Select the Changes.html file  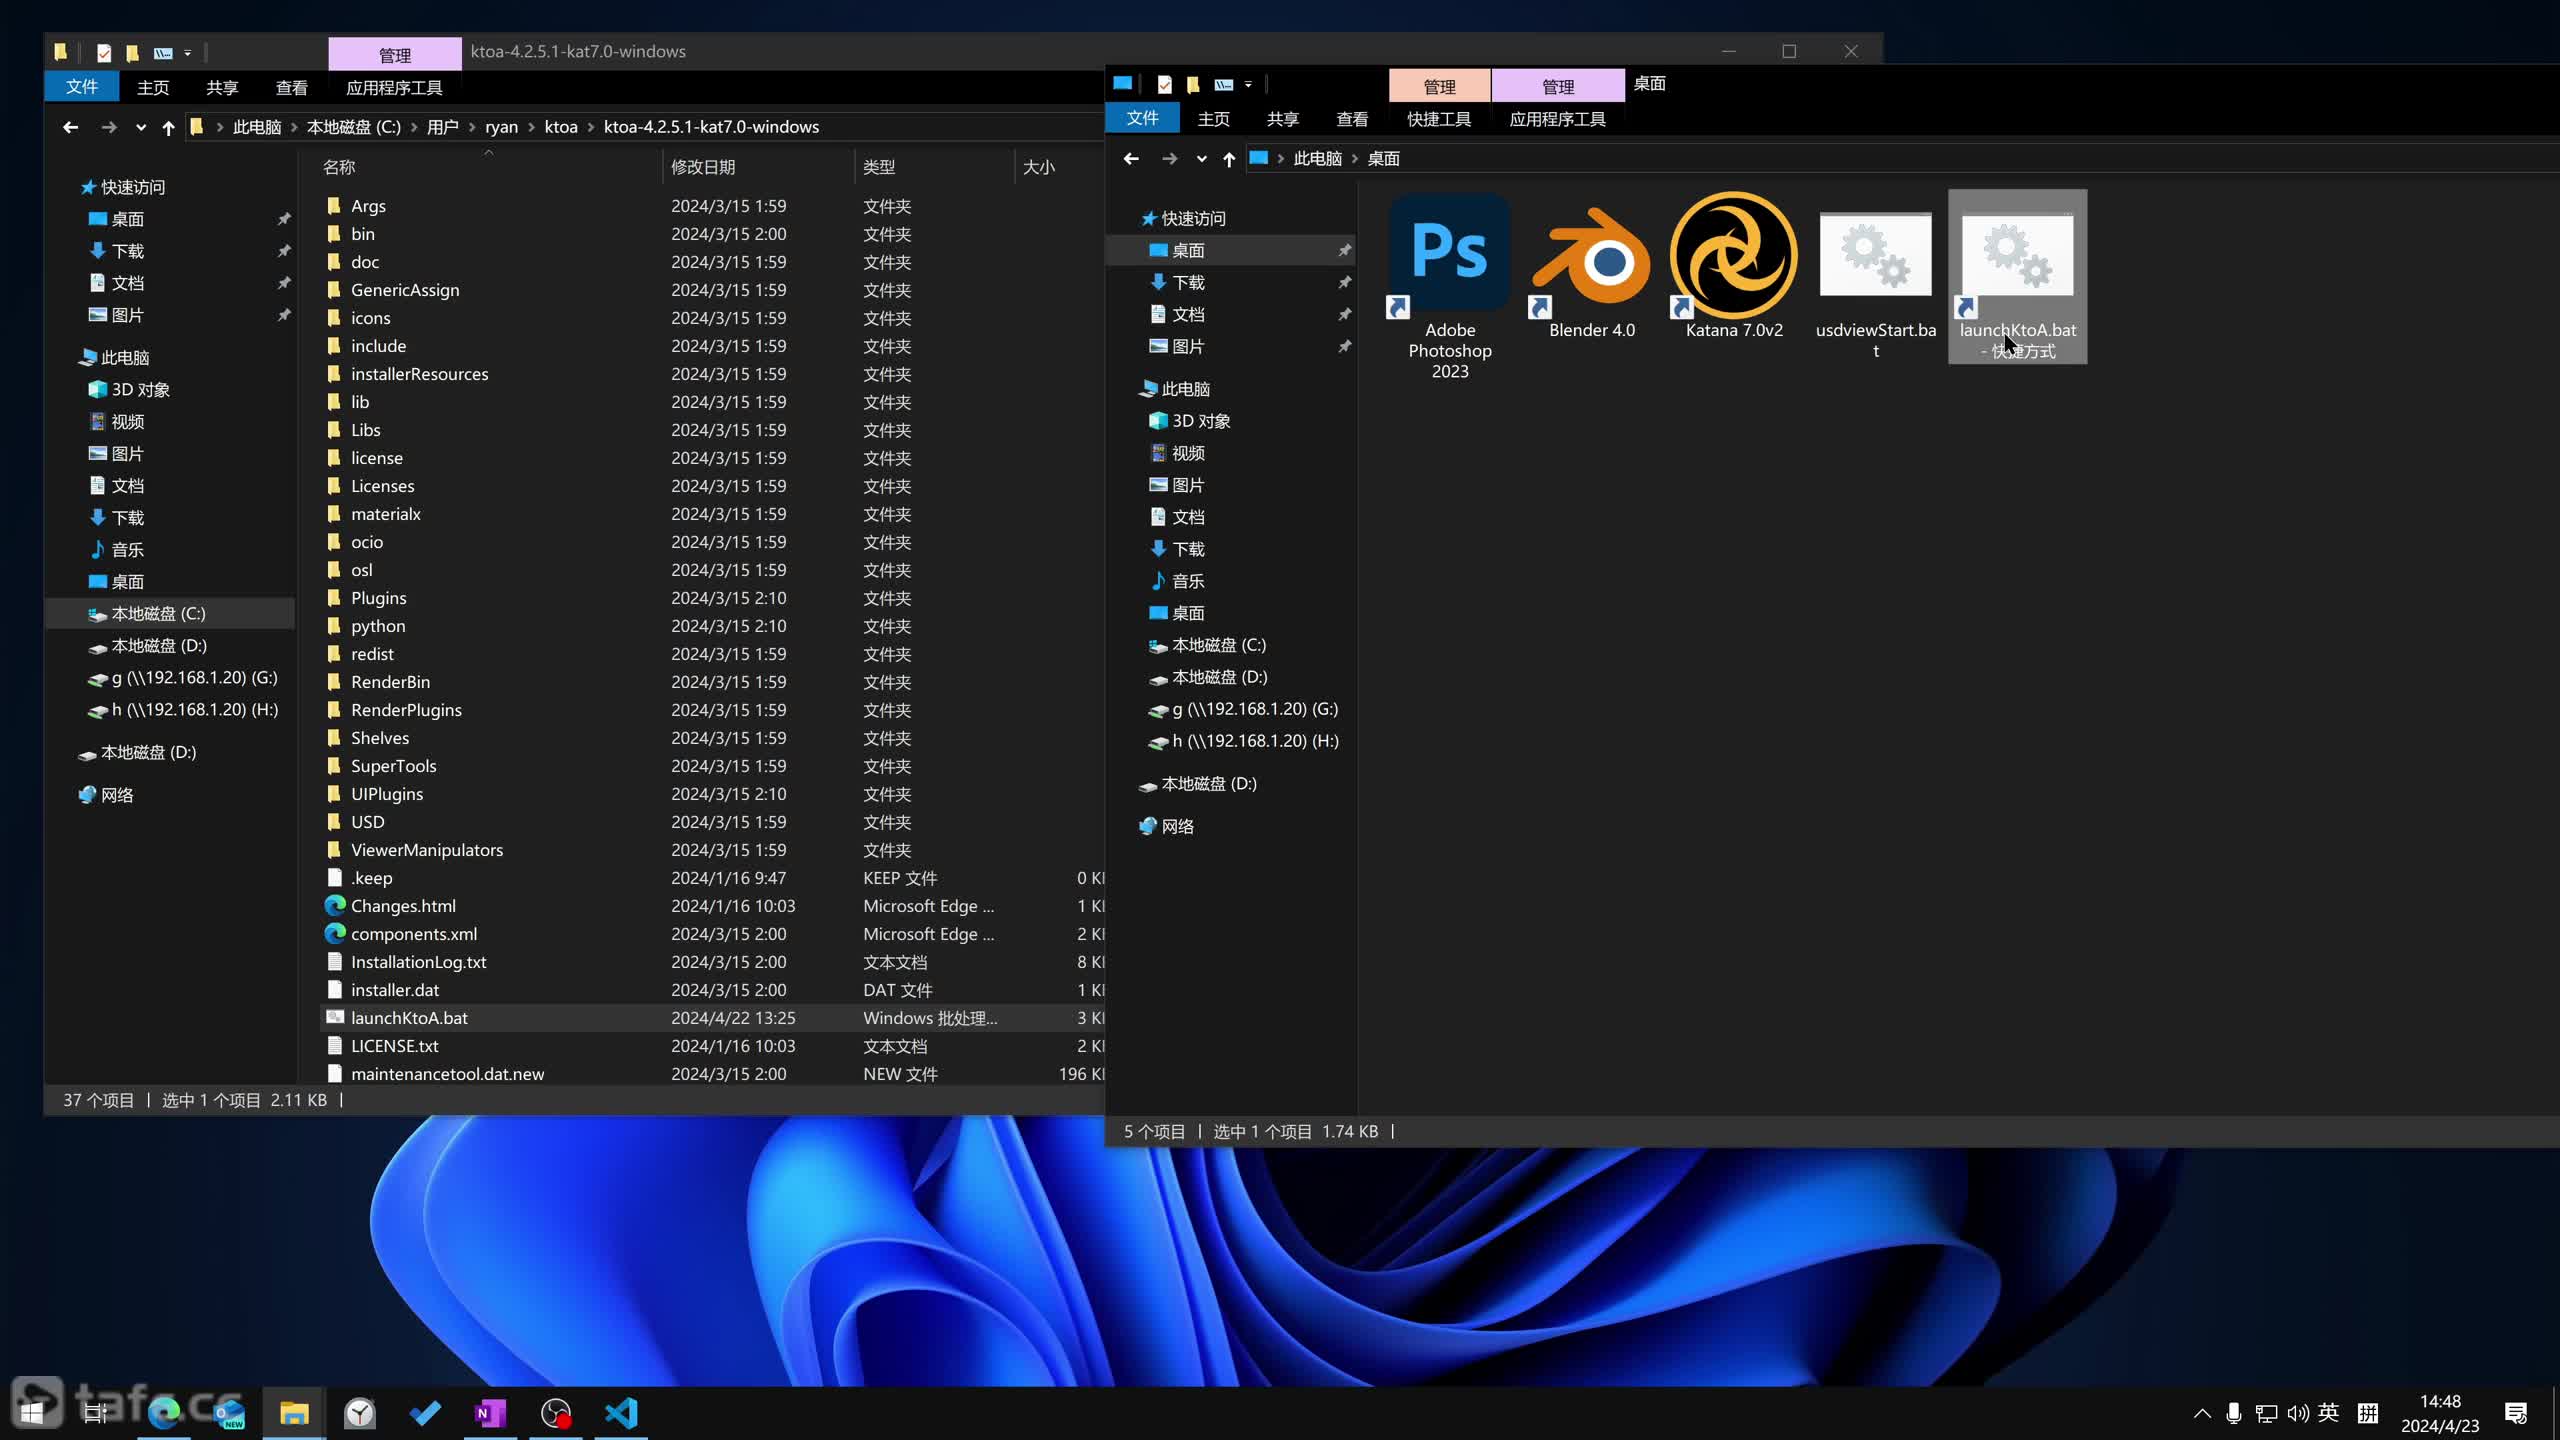[403, 906]
